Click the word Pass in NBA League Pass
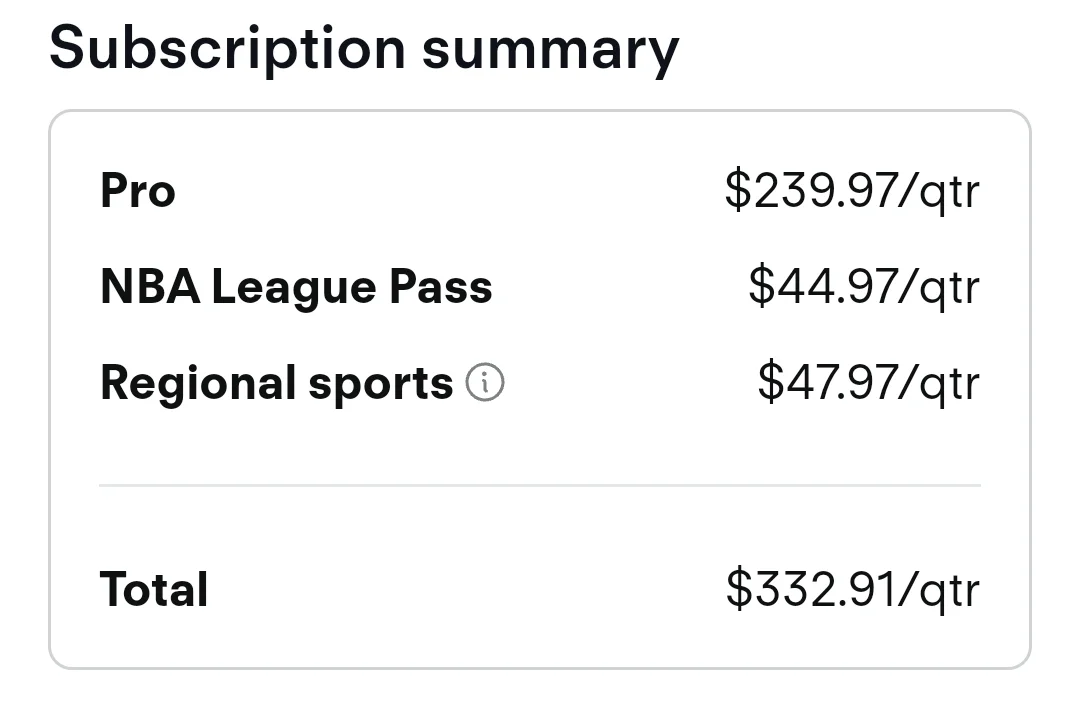Screen dimensions: 1080x721 tap(441, 286)
